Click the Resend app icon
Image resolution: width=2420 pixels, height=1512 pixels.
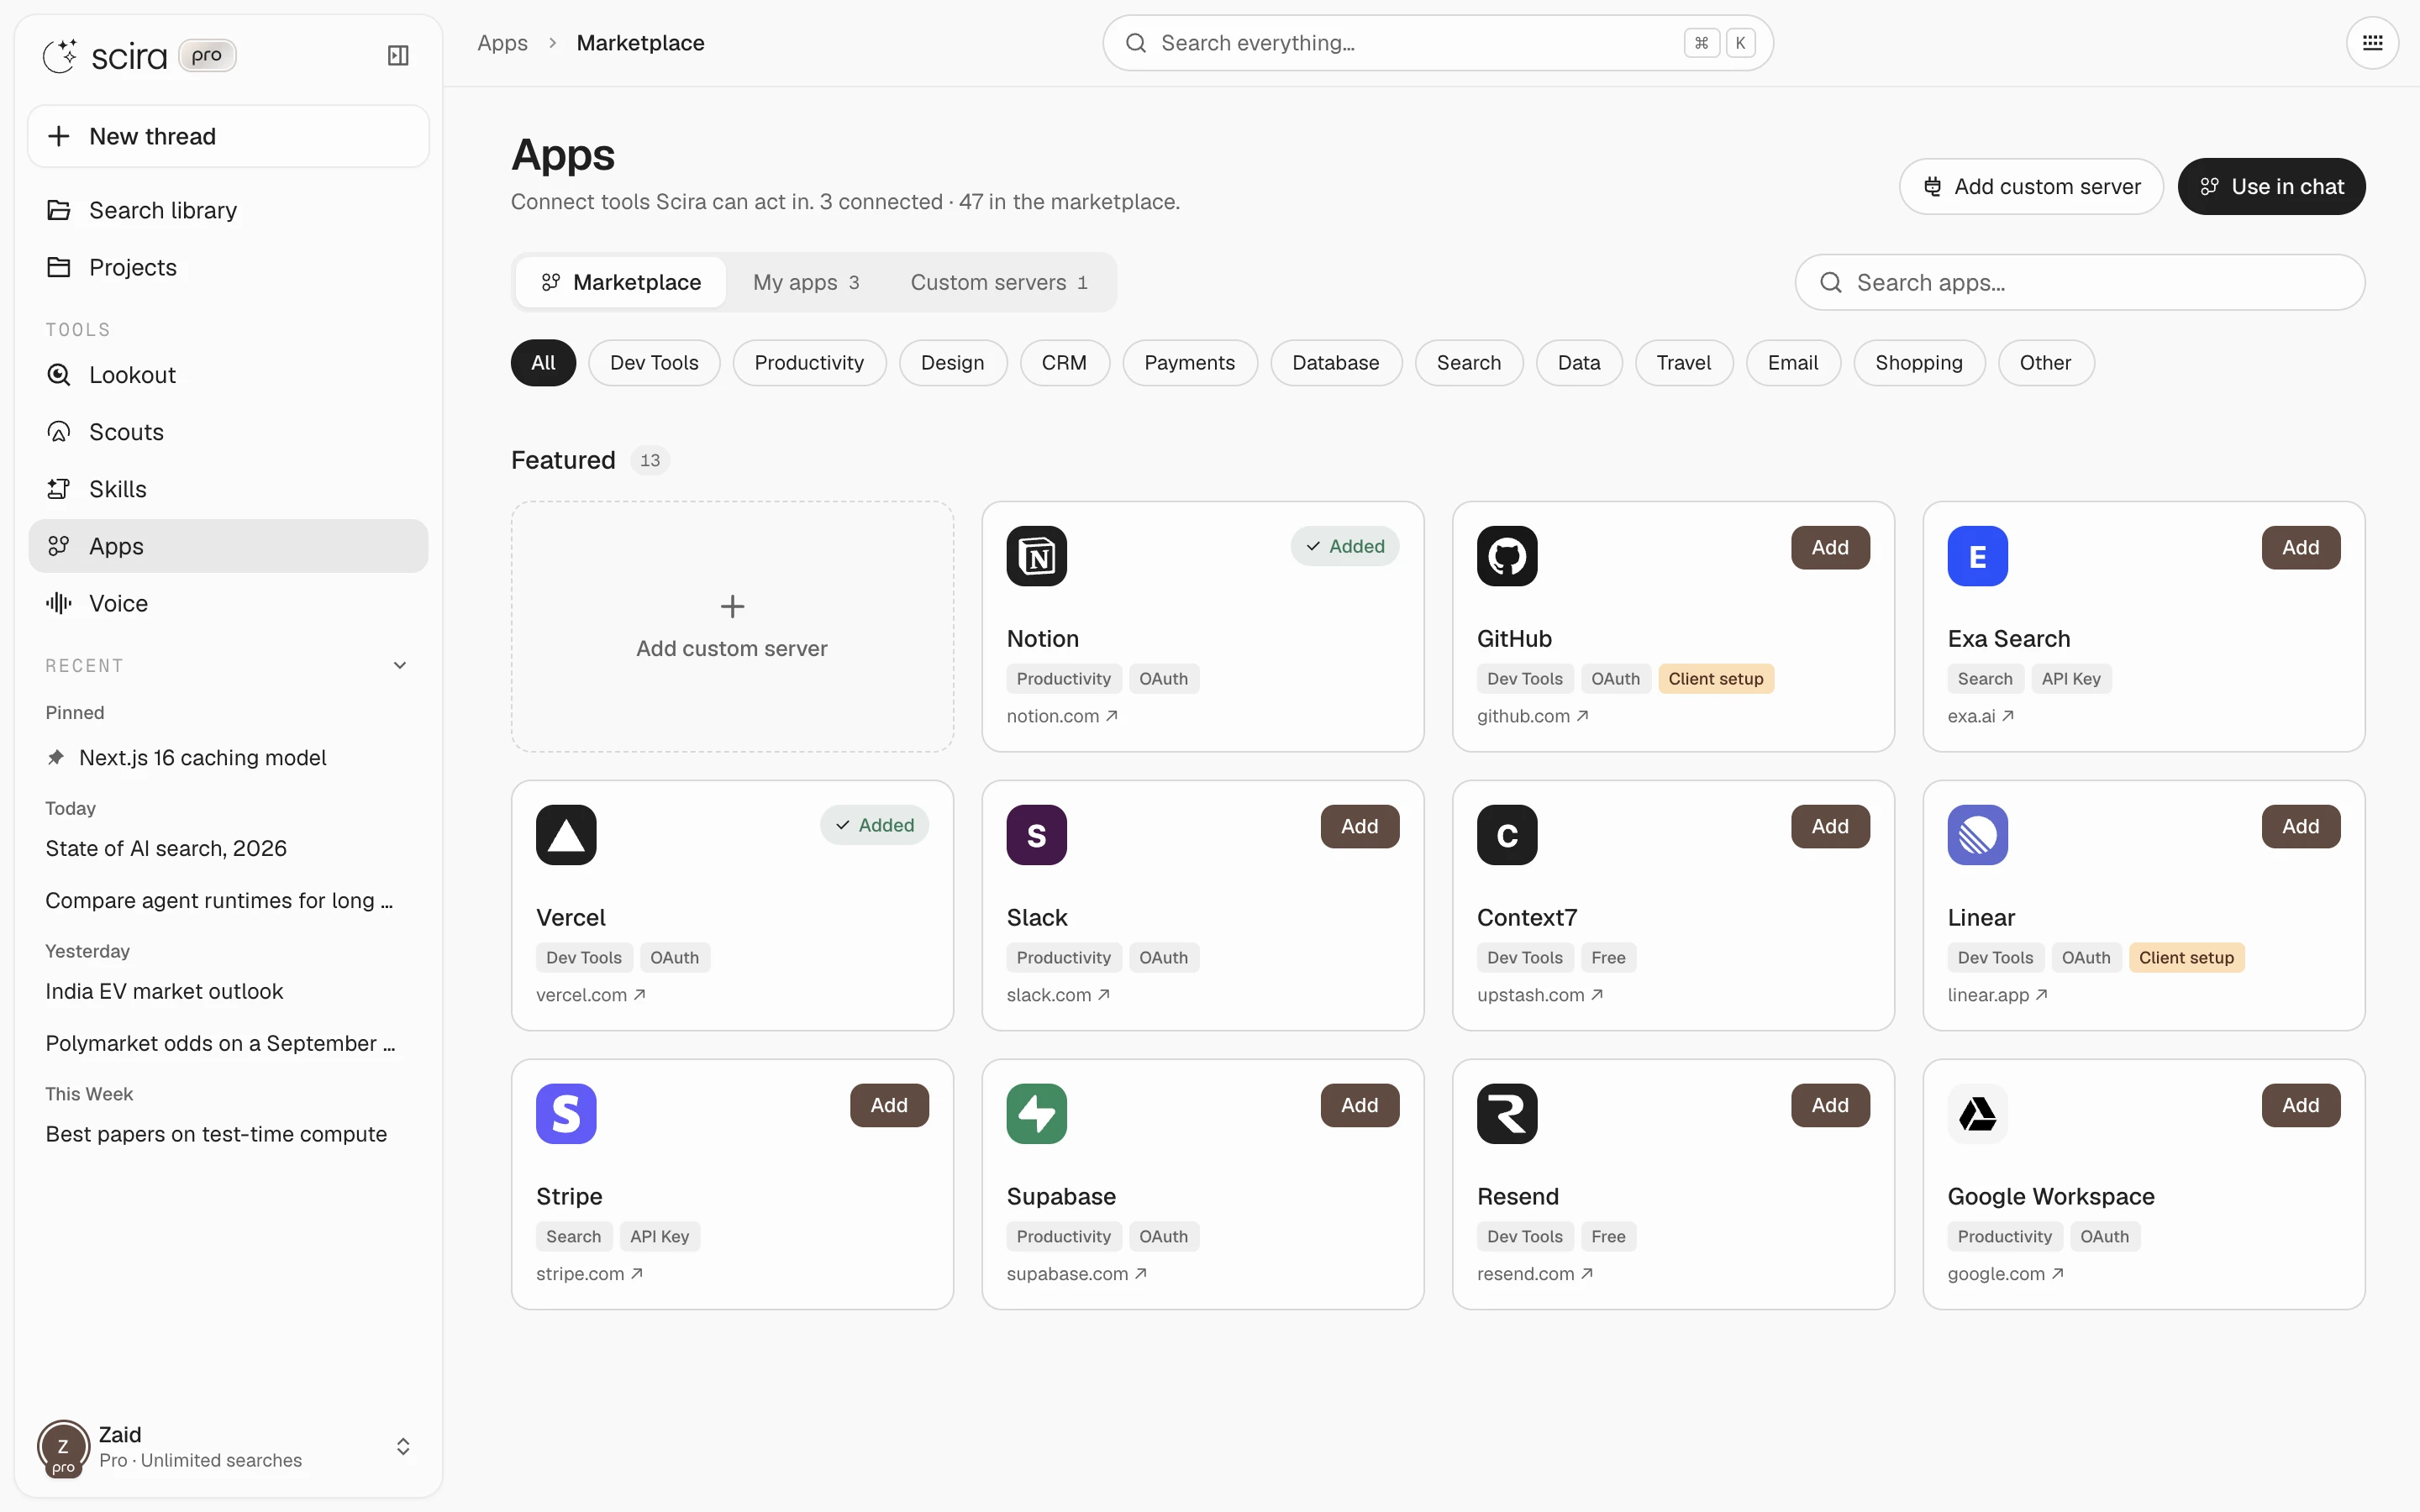(x=1507, y=1114)
